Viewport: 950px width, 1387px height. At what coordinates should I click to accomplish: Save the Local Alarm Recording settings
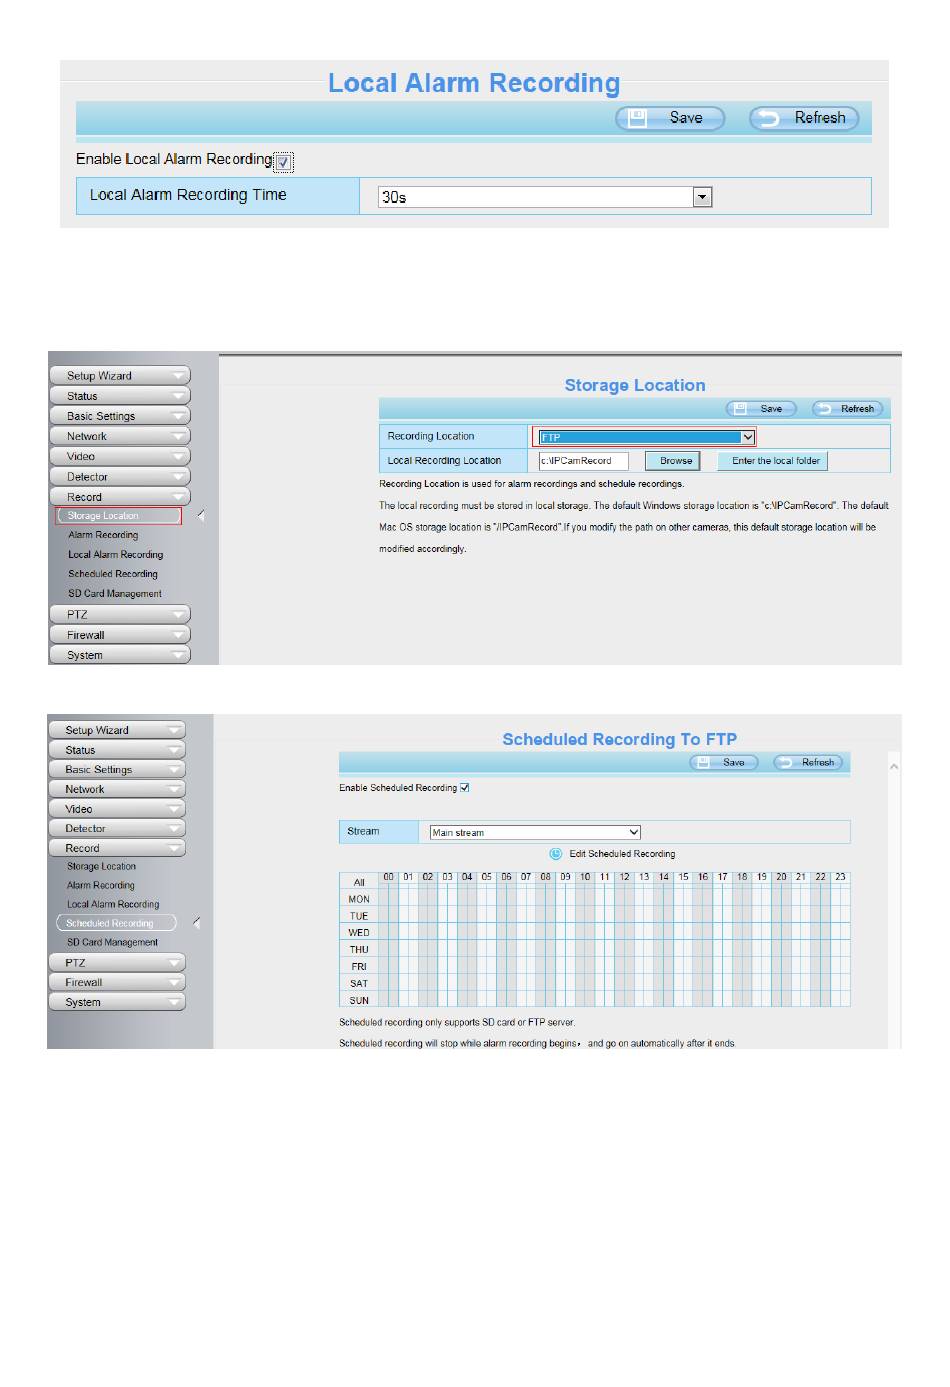tap(669, 118)
